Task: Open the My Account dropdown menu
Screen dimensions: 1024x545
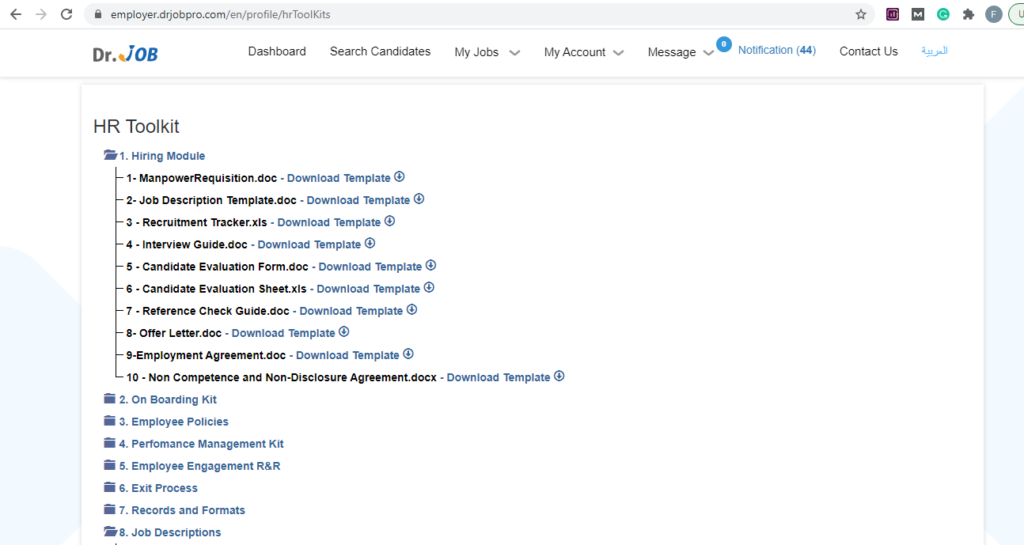Action: [584, 52]
